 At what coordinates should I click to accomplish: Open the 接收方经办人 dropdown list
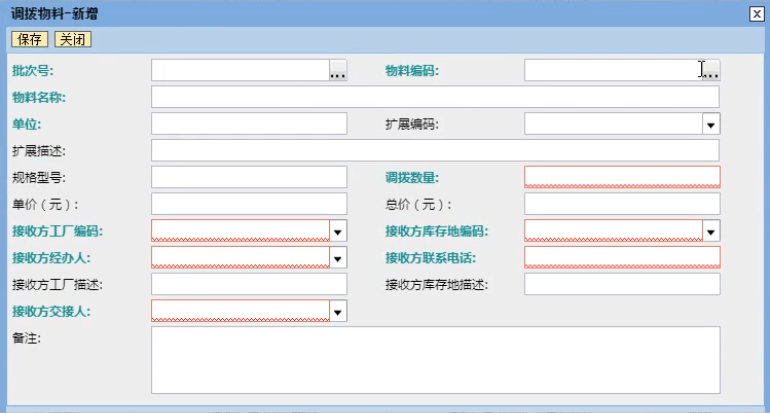point(338,258)
